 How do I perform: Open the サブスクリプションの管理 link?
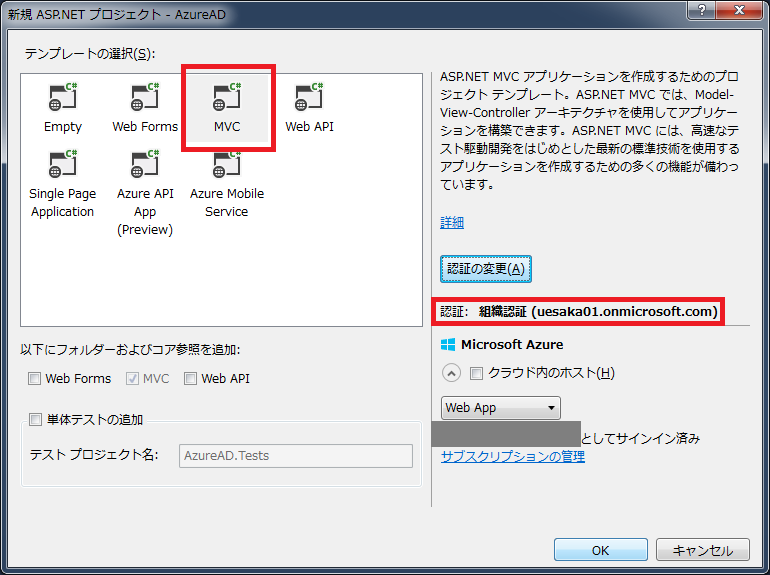click(513, 457)
